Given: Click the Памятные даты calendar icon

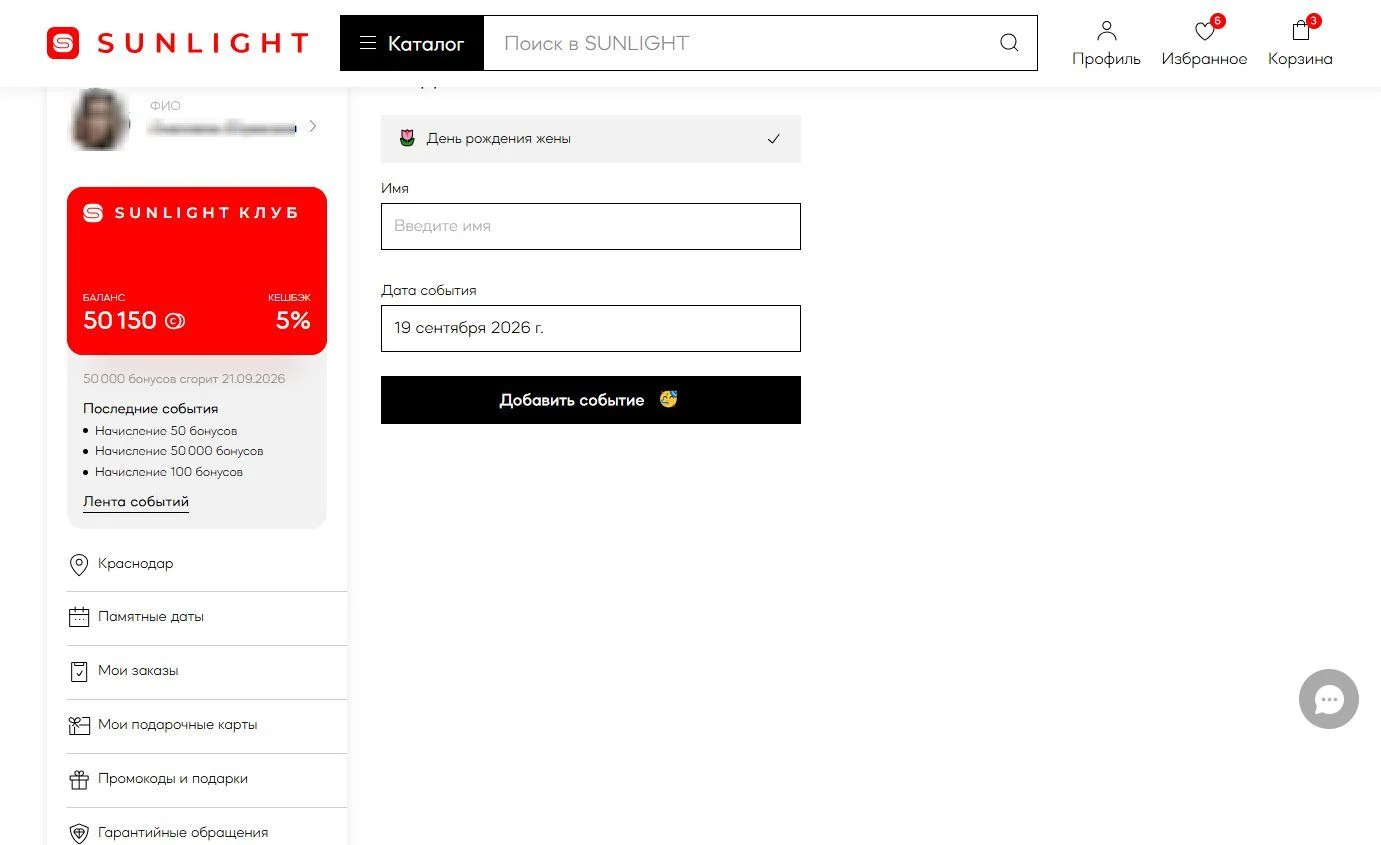Looking at the screenshot, I should point(79,617).
